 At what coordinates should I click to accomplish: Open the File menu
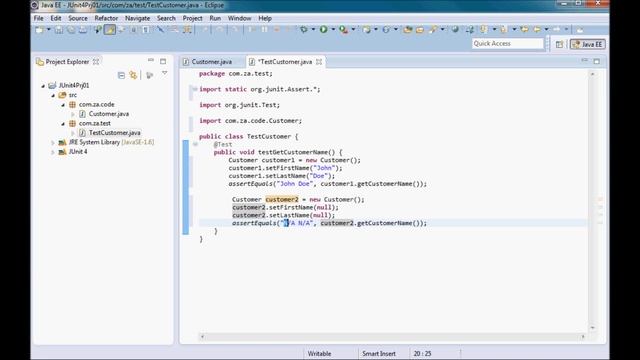(38, 18)
